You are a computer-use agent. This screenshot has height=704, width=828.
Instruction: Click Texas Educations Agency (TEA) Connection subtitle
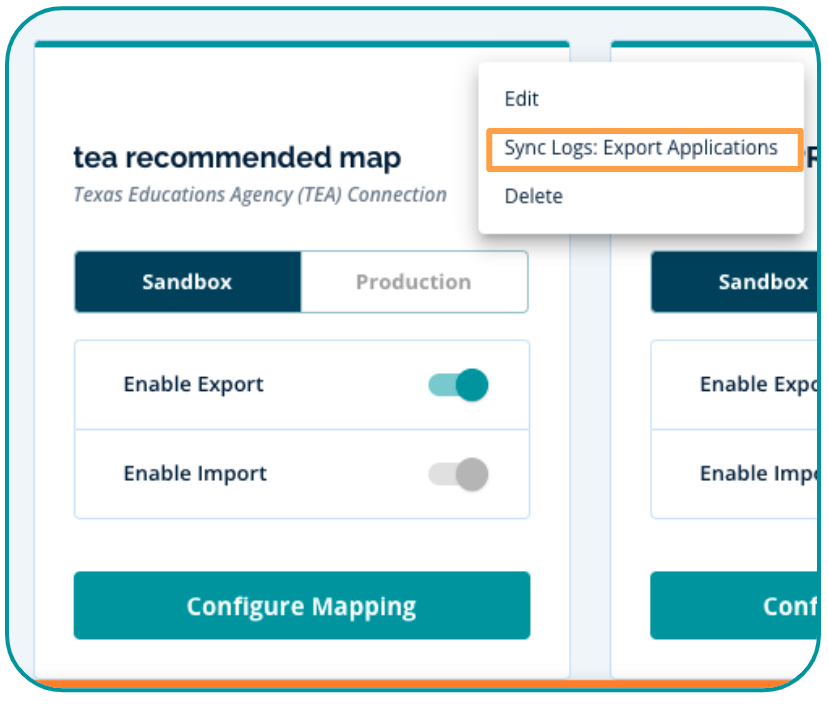260,194
